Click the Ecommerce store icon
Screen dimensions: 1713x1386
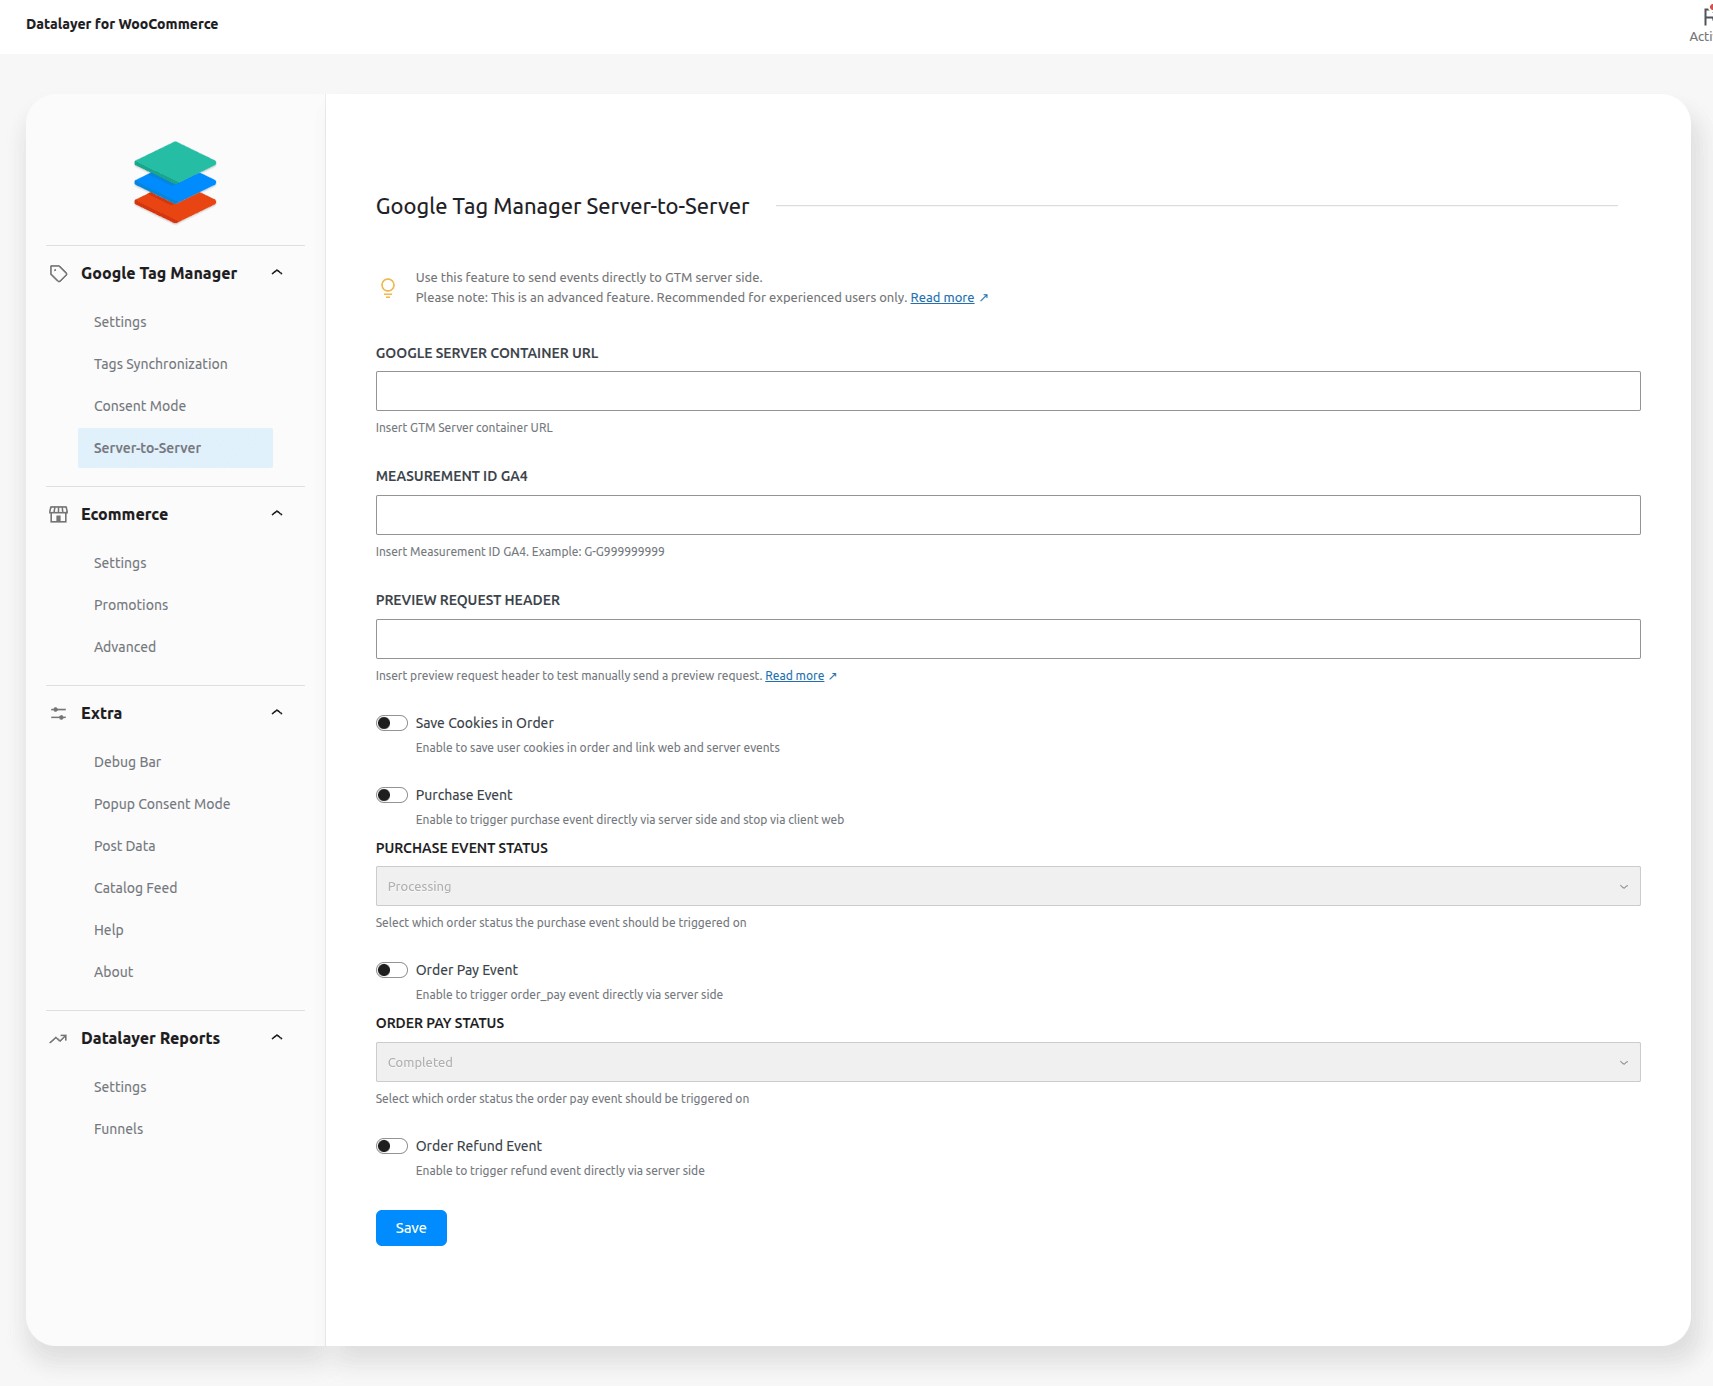pyautogui.click(x=59, y=514)
